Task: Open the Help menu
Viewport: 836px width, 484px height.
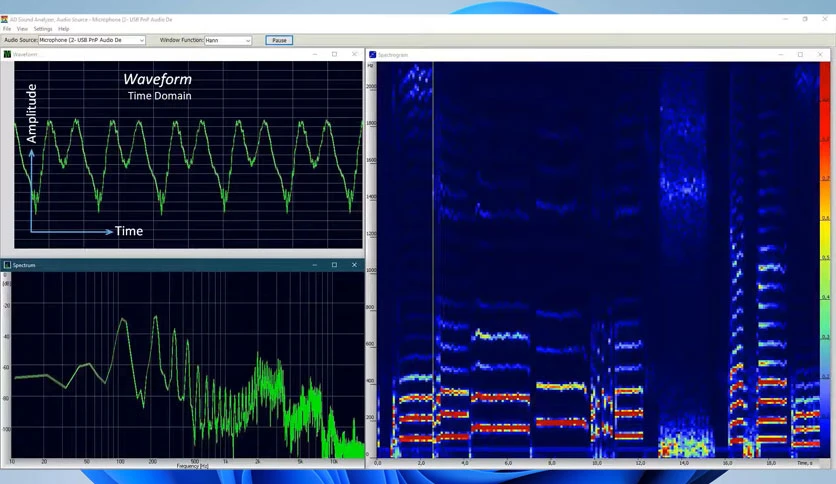Action: click(63, 29)
